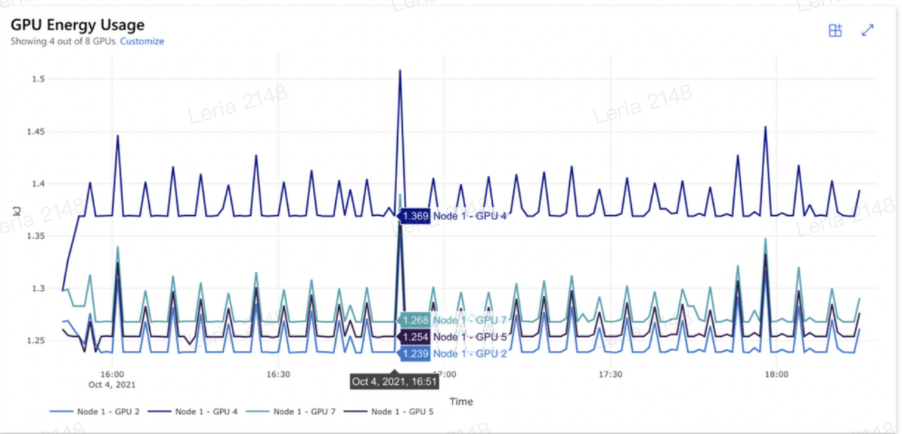This screenshot has width=902, height=434.
Task: Click the kJ y-axis unit label
Action: tap(16, 212)
